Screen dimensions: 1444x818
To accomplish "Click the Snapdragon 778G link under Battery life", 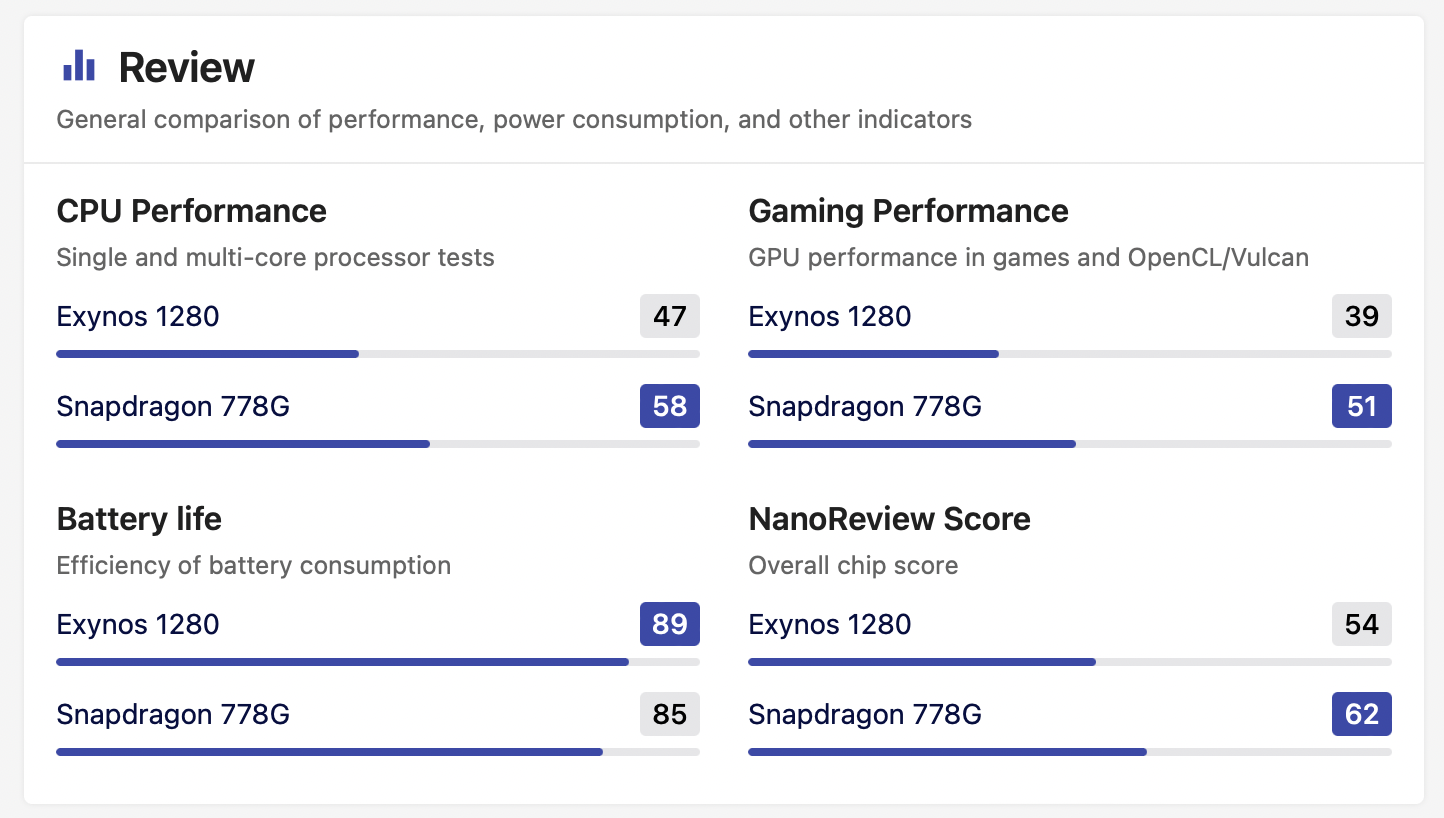I will tap(173, 715).
